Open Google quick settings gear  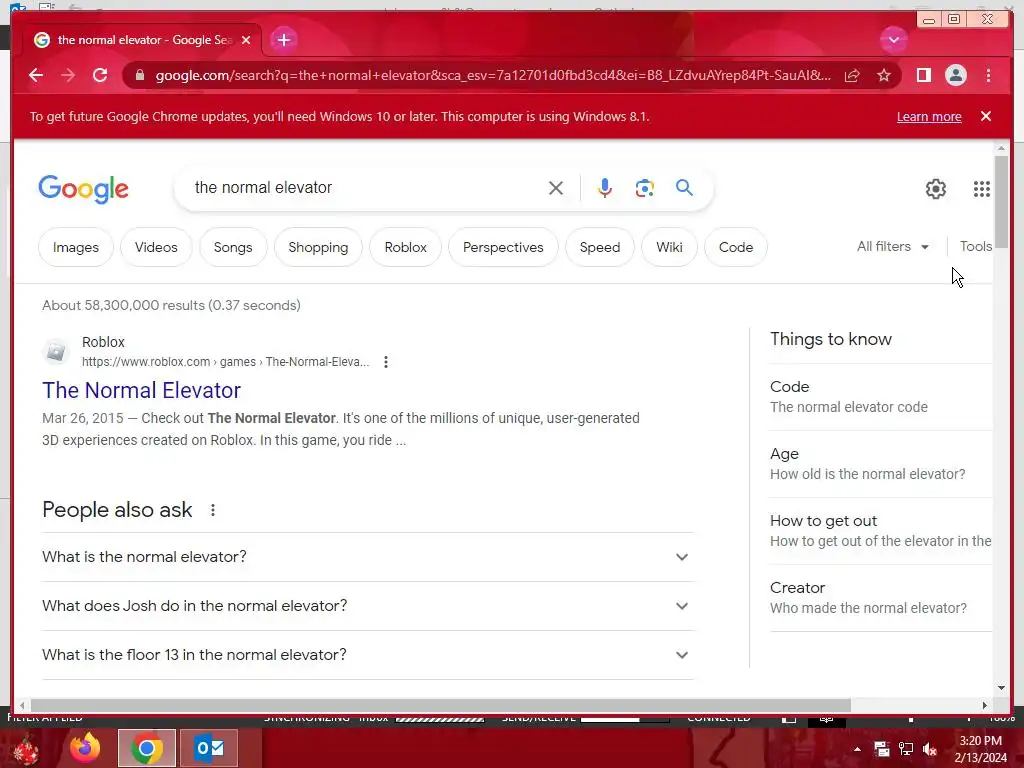(935, 189)
